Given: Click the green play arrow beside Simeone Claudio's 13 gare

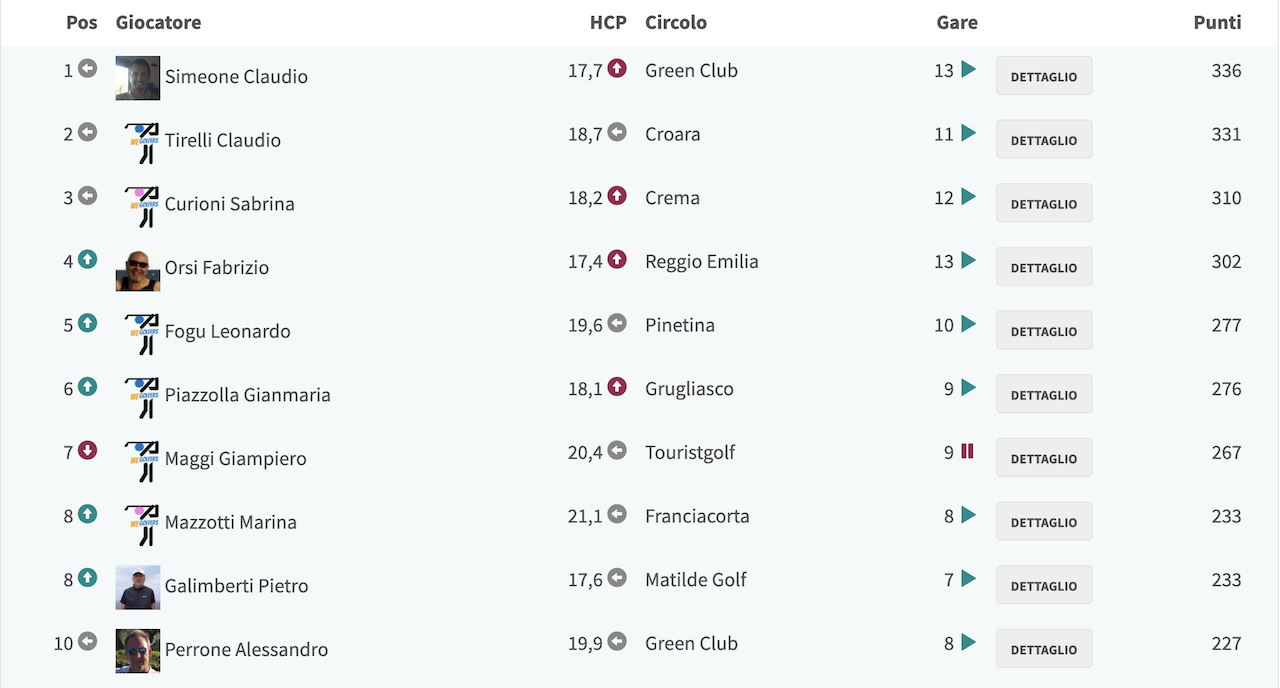Looking at the screenshot, I should pyautogui.click(x=968, y=69).
